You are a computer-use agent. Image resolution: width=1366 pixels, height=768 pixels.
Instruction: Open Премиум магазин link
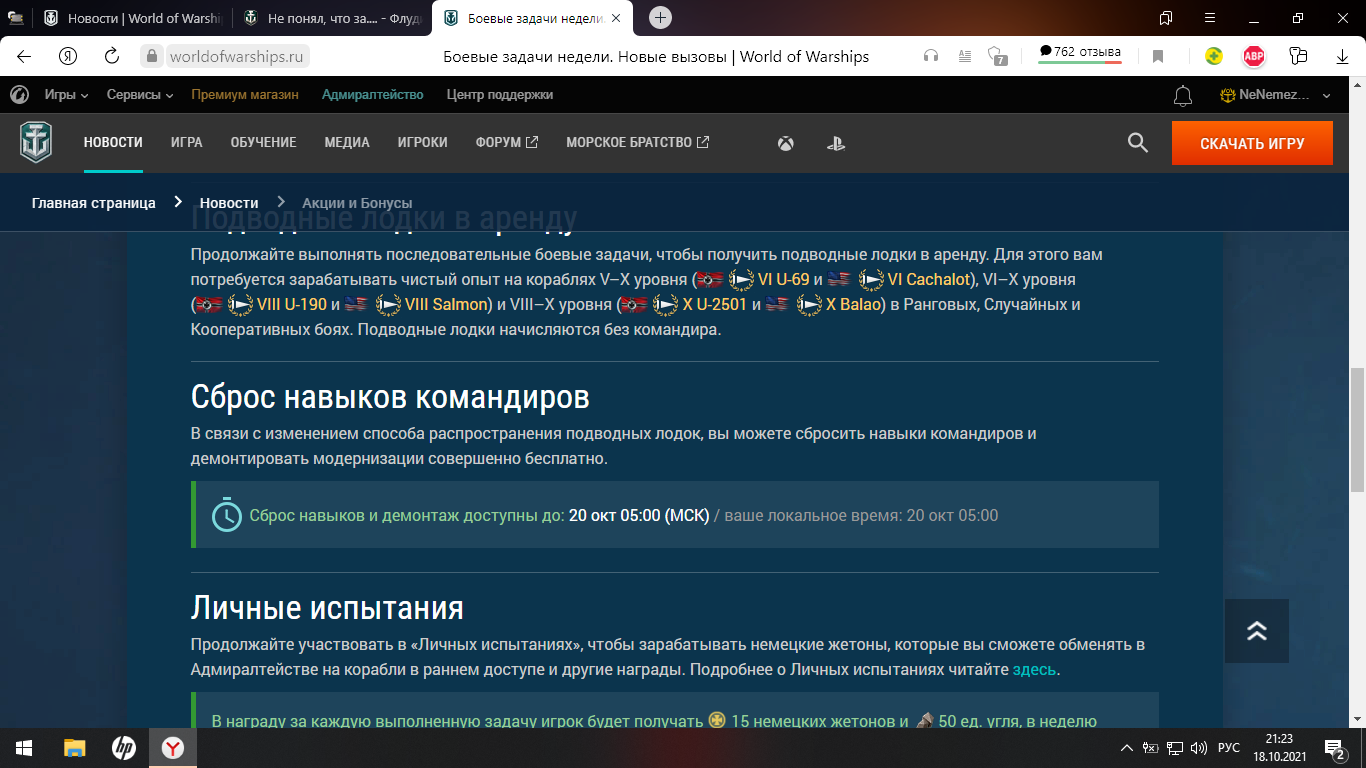point(245,95)
